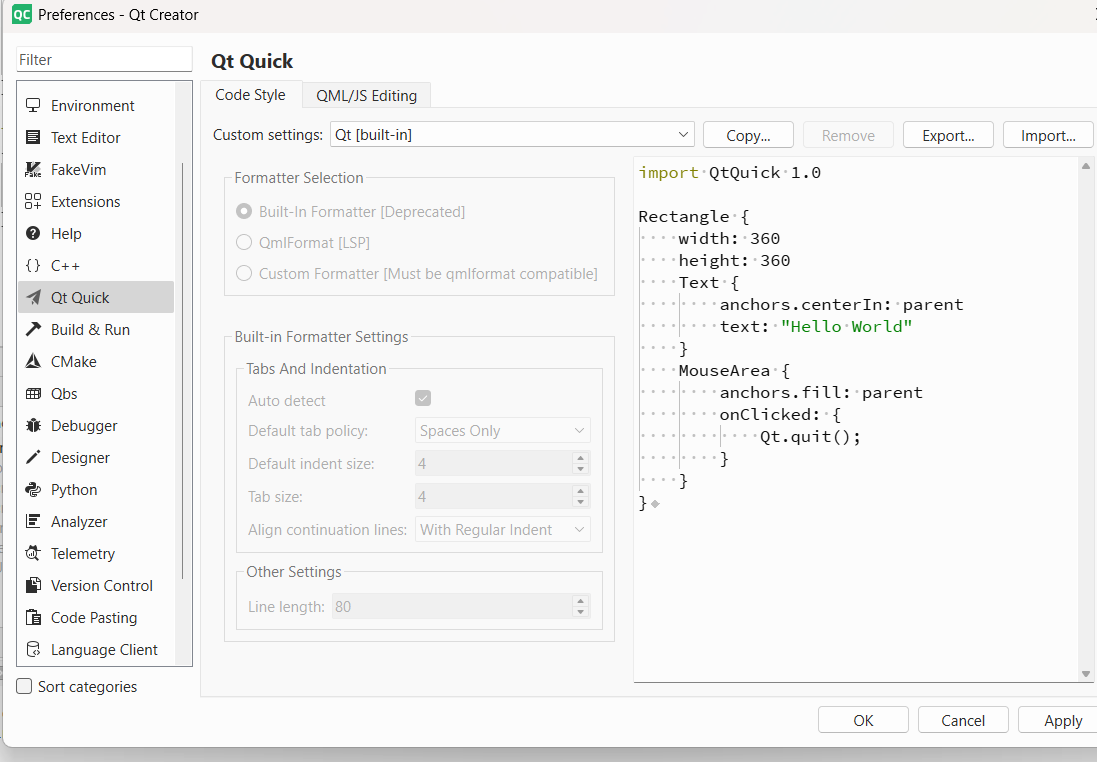Image resolution: width=1097 pixels, height=762 pixels.
Task: Click the Cancel button
Action: coord(963,720)
